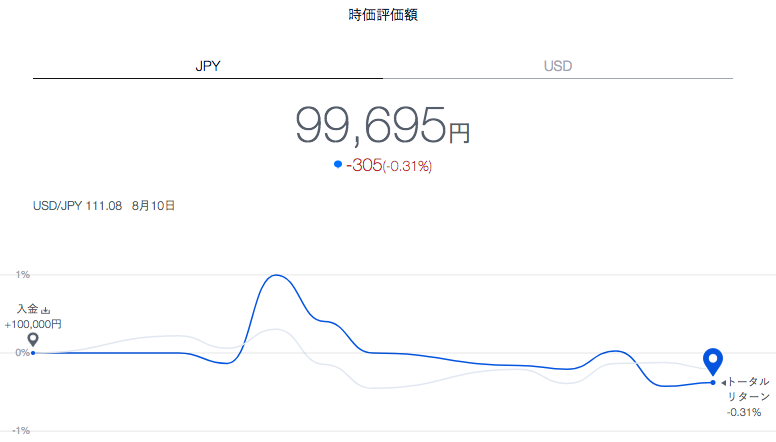776x442 pixels.
Task: Click the +100,000円 deposit label
Action: (33, 325)
